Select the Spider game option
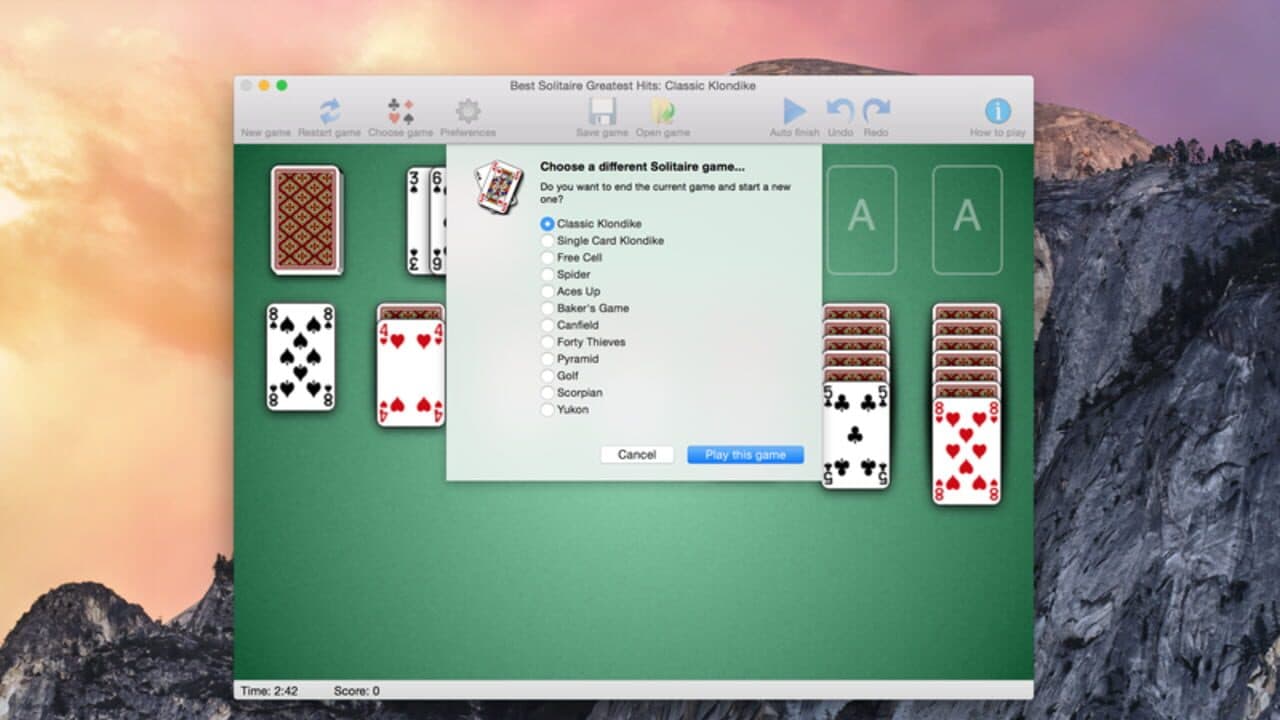Image resolution: width=1280 pixels, height=720 pixels. (565, 275)
